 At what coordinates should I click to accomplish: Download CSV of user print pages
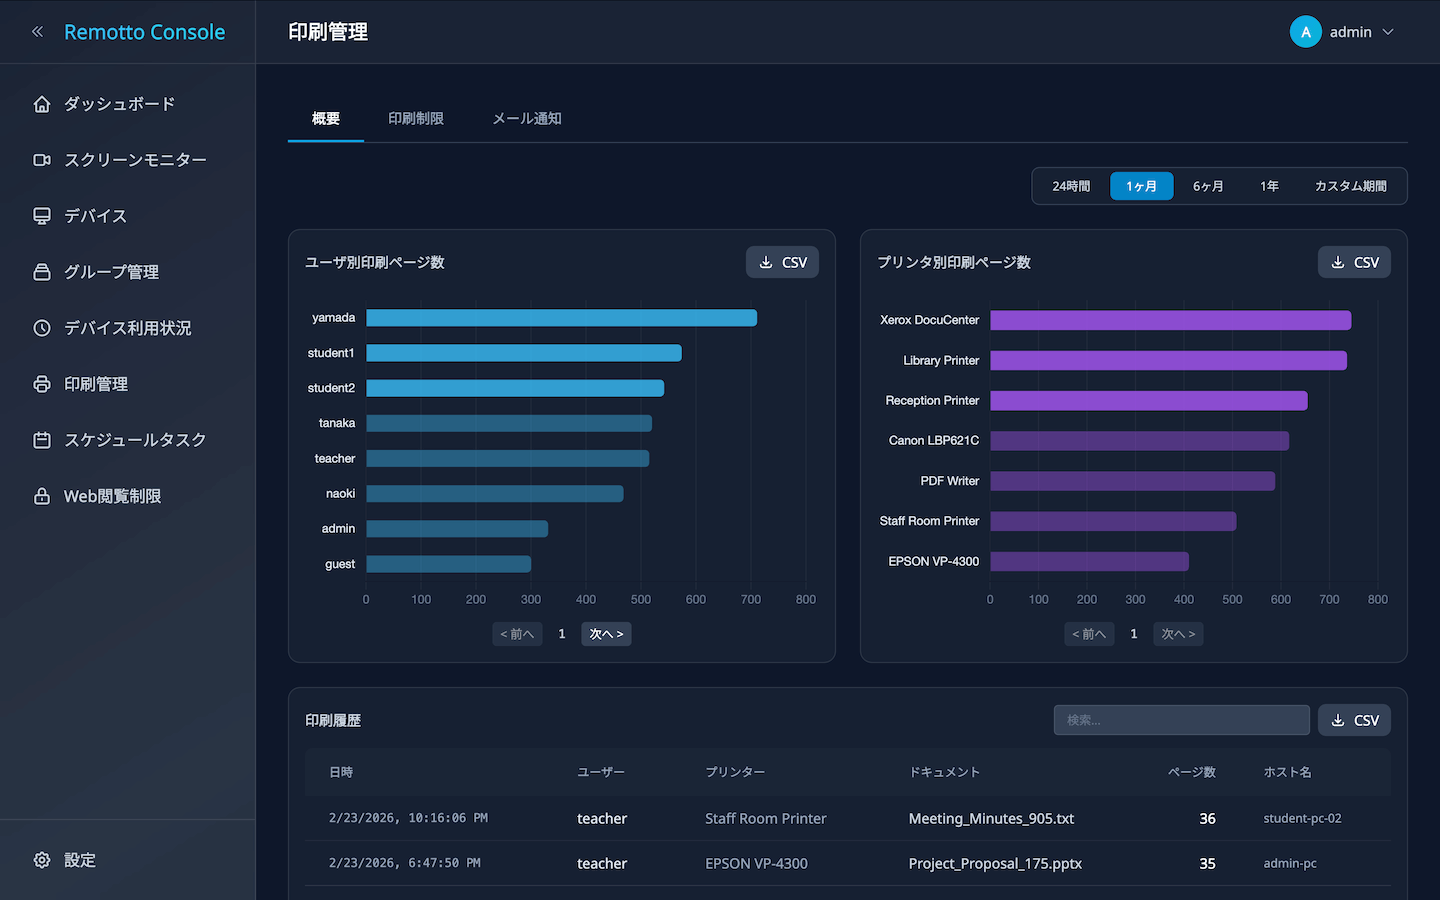[782, 262]
